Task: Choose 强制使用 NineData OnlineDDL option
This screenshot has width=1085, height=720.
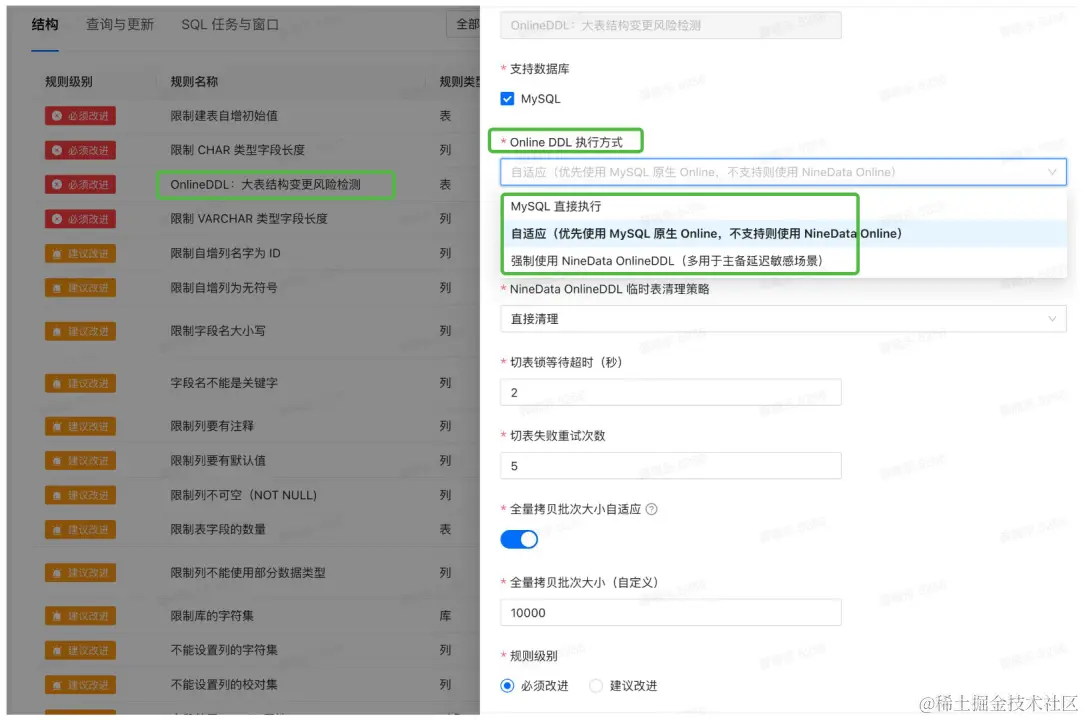Action: (783, 261)
